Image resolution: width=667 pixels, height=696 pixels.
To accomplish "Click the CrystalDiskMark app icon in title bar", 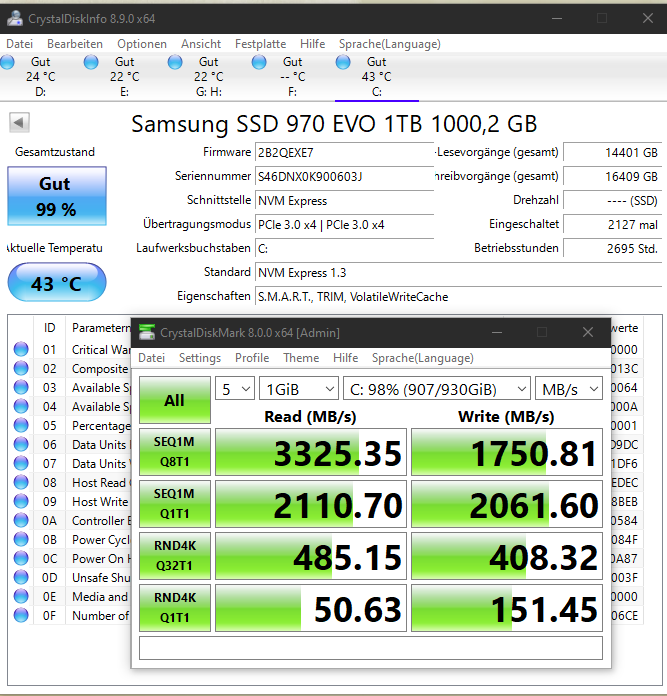I will pyautogui.click(x=147, y=332).
